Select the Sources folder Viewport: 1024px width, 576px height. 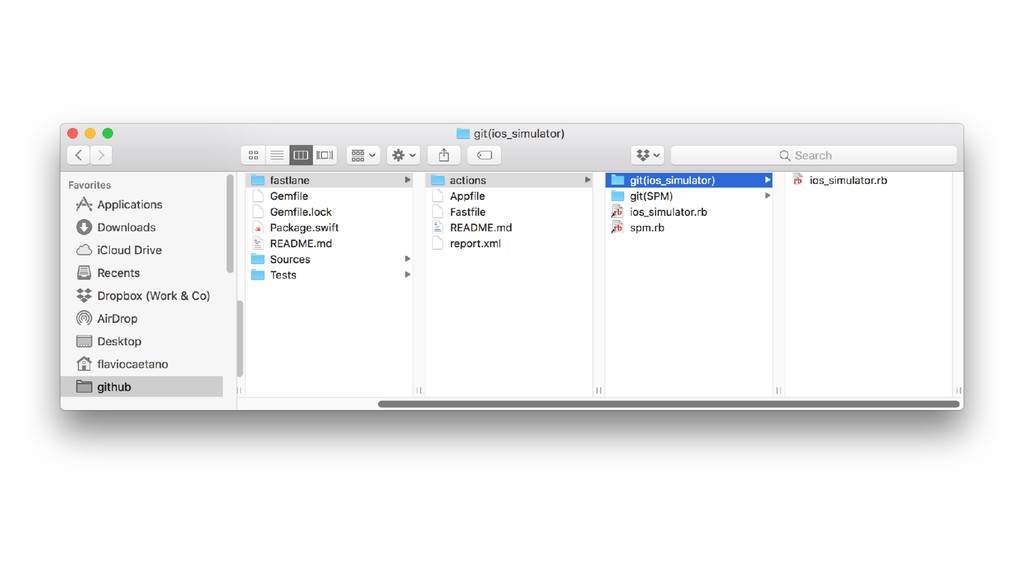pyautogui.click(x=330, y=259)
